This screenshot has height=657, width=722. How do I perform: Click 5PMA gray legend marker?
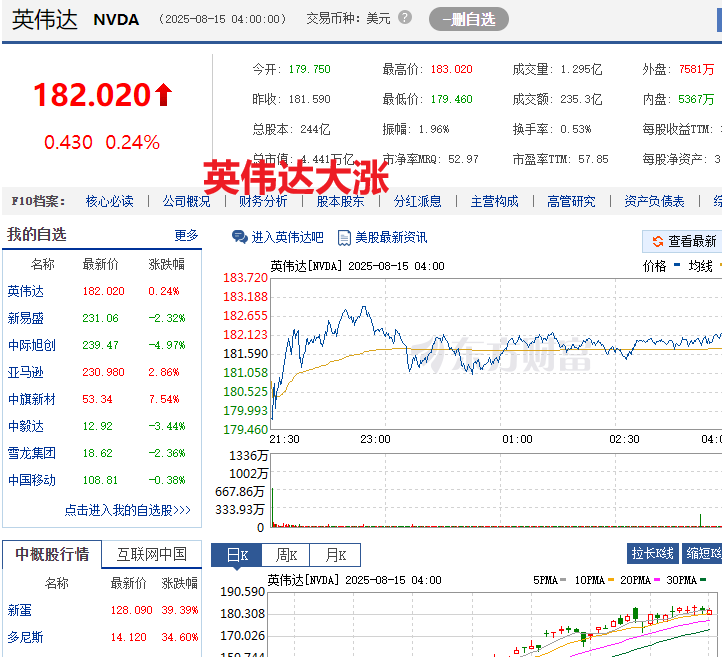point(563,580)
